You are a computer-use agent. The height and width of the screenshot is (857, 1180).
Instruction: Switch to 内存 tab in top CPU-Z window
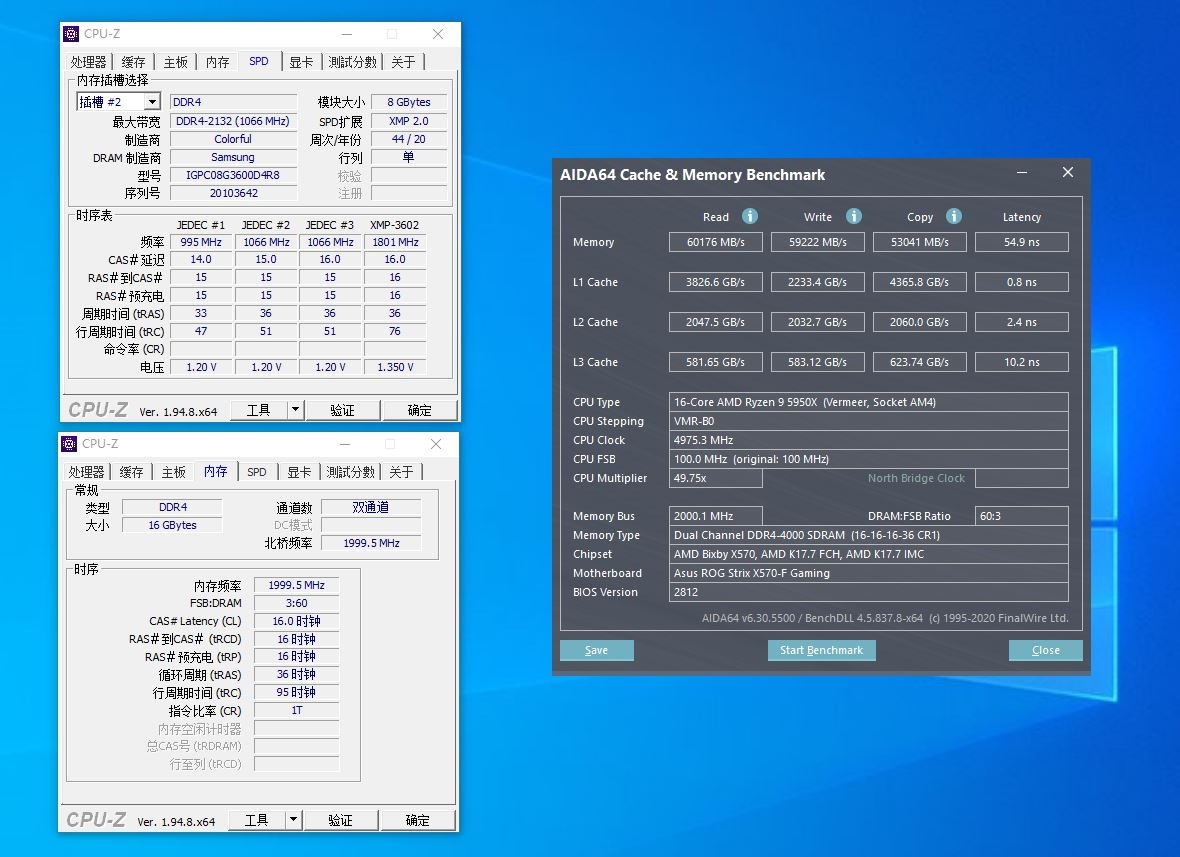pyautogui.click(x=217, y=62)
